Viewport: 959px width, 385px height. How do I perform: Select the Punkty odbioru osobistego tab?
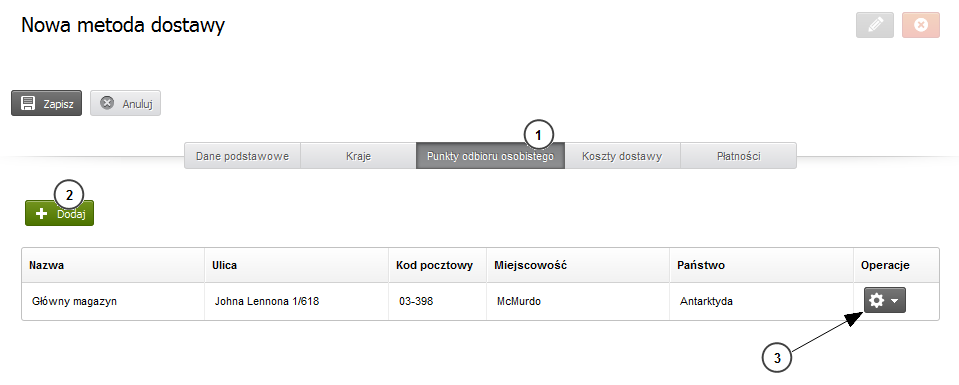[x=490, y=156]
